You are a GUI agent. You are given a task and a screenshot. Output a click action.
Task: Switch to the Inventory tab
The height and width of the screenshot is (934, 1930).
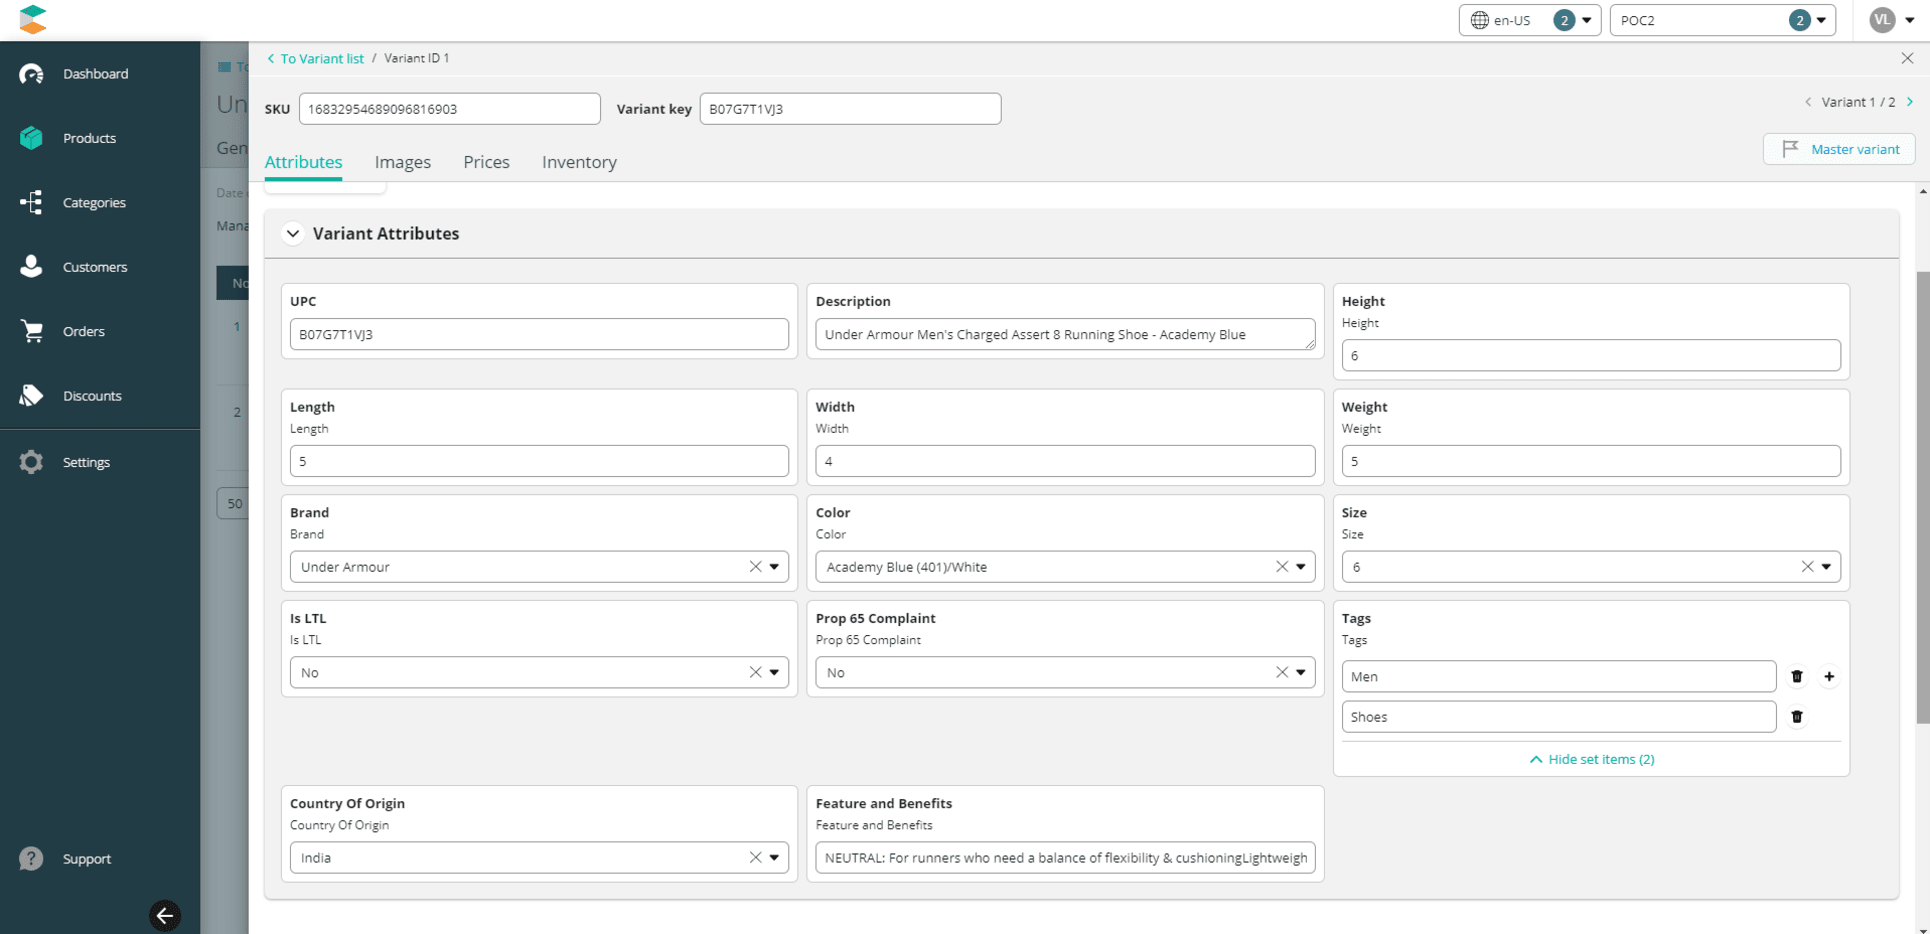tap(579, 162)
